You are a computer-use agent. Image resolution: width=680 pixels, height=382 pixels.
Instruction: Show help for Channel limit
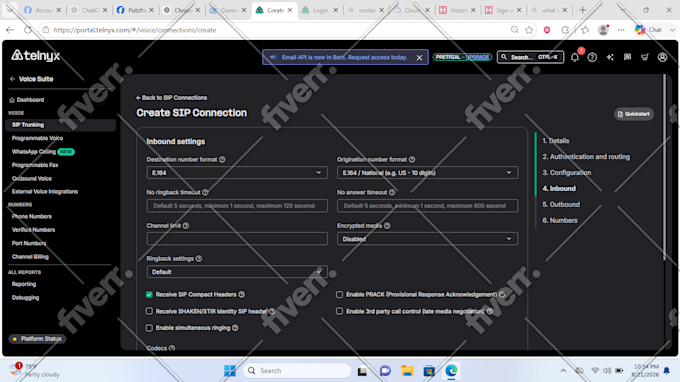click(186, 225)
